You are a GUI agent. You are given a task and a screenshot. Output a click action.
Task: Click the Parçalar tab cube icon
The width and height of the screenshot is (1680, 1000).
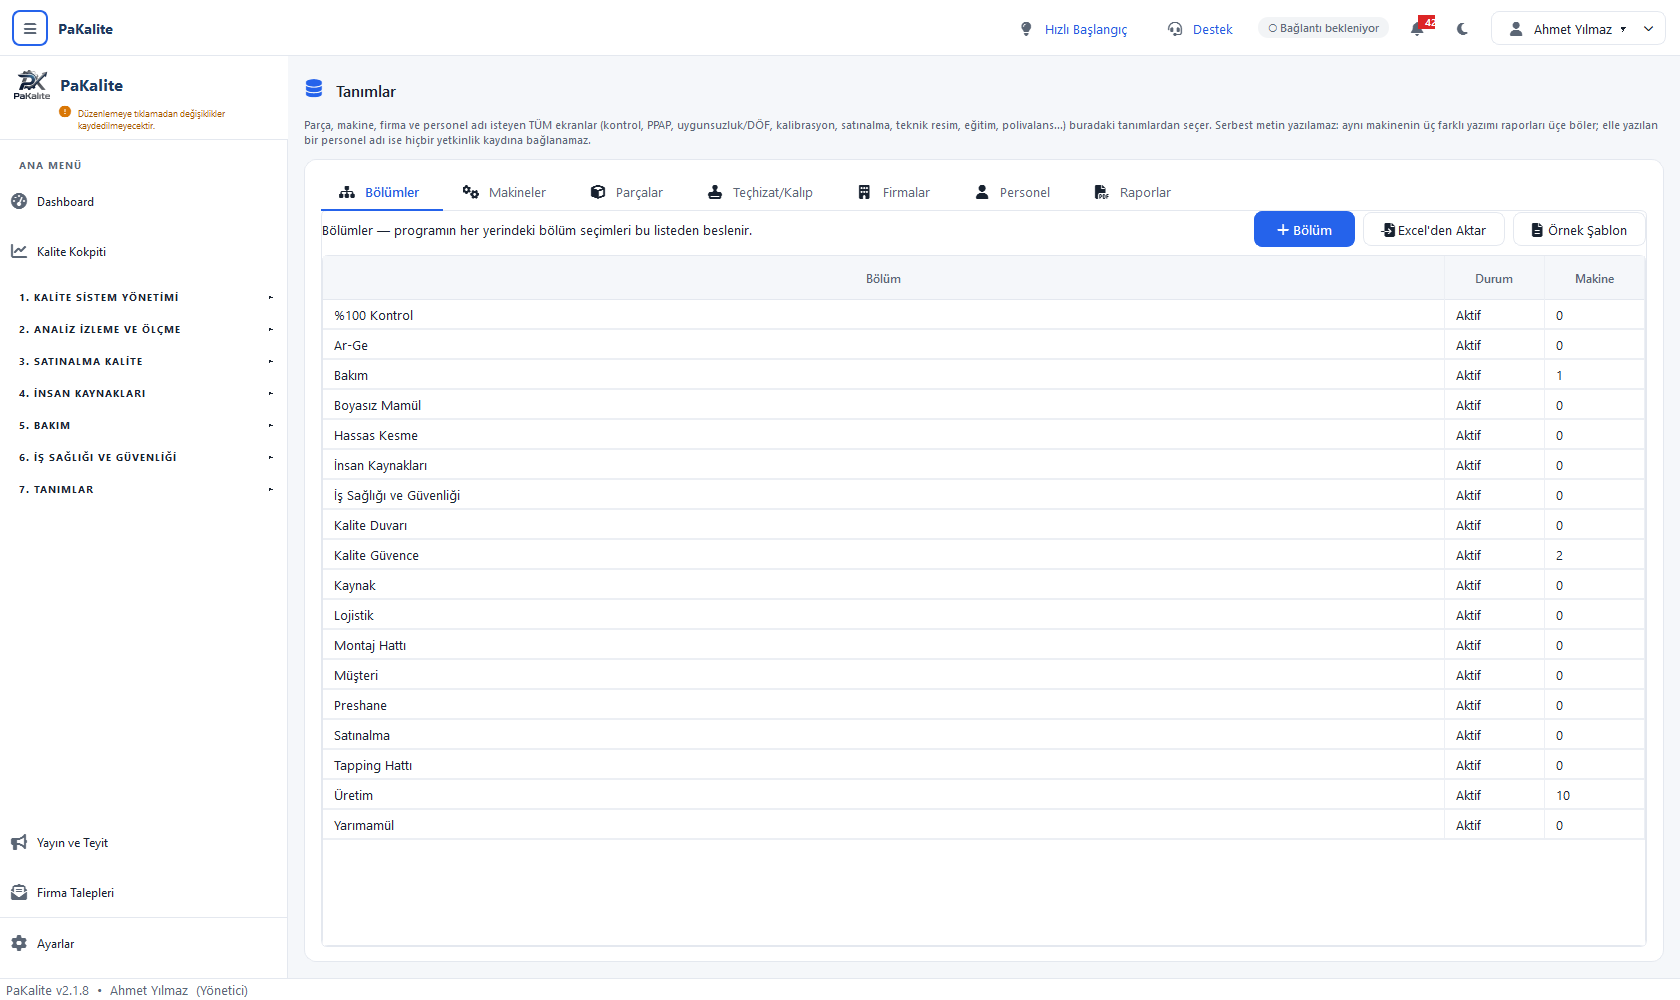[598, 192]
